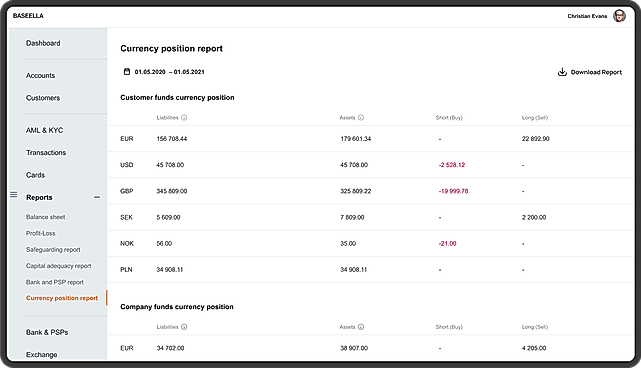Click Short (Buy) header in Customer funds table
The image size is (641, 368).
[449, 118]
